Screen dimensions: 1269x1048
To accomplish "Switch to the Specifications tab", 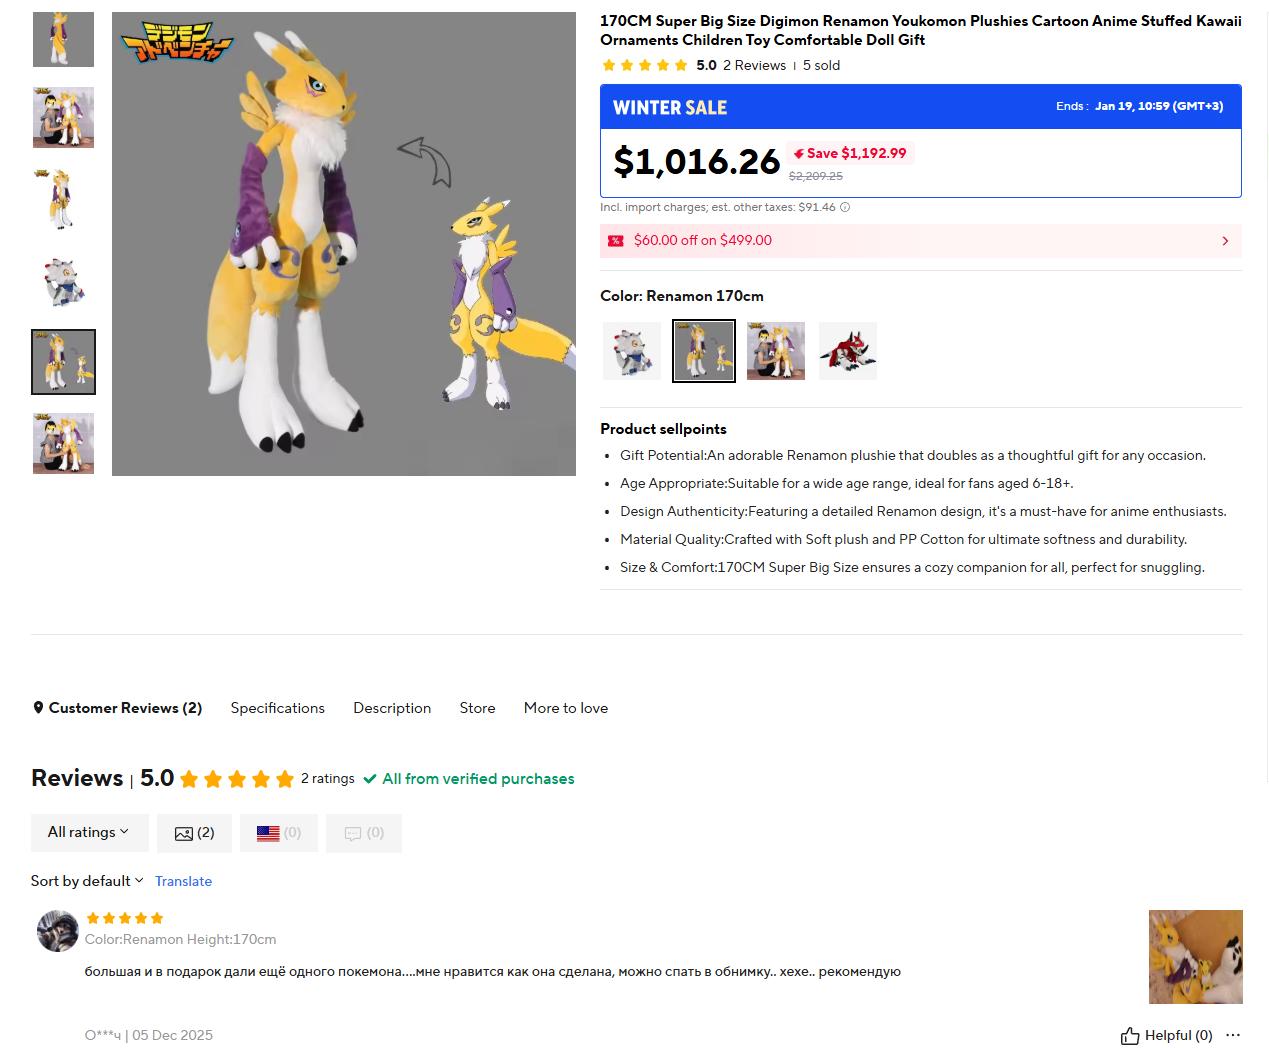I will tap(278, 708).
